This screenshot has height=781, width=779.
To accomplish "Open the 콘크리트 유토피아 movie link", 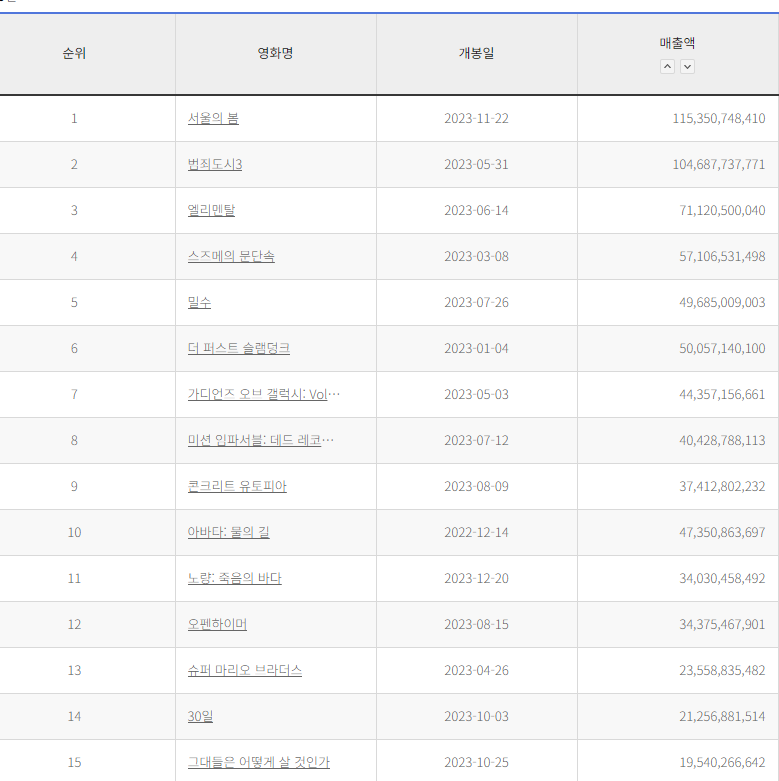I will (x=237, y=486).
